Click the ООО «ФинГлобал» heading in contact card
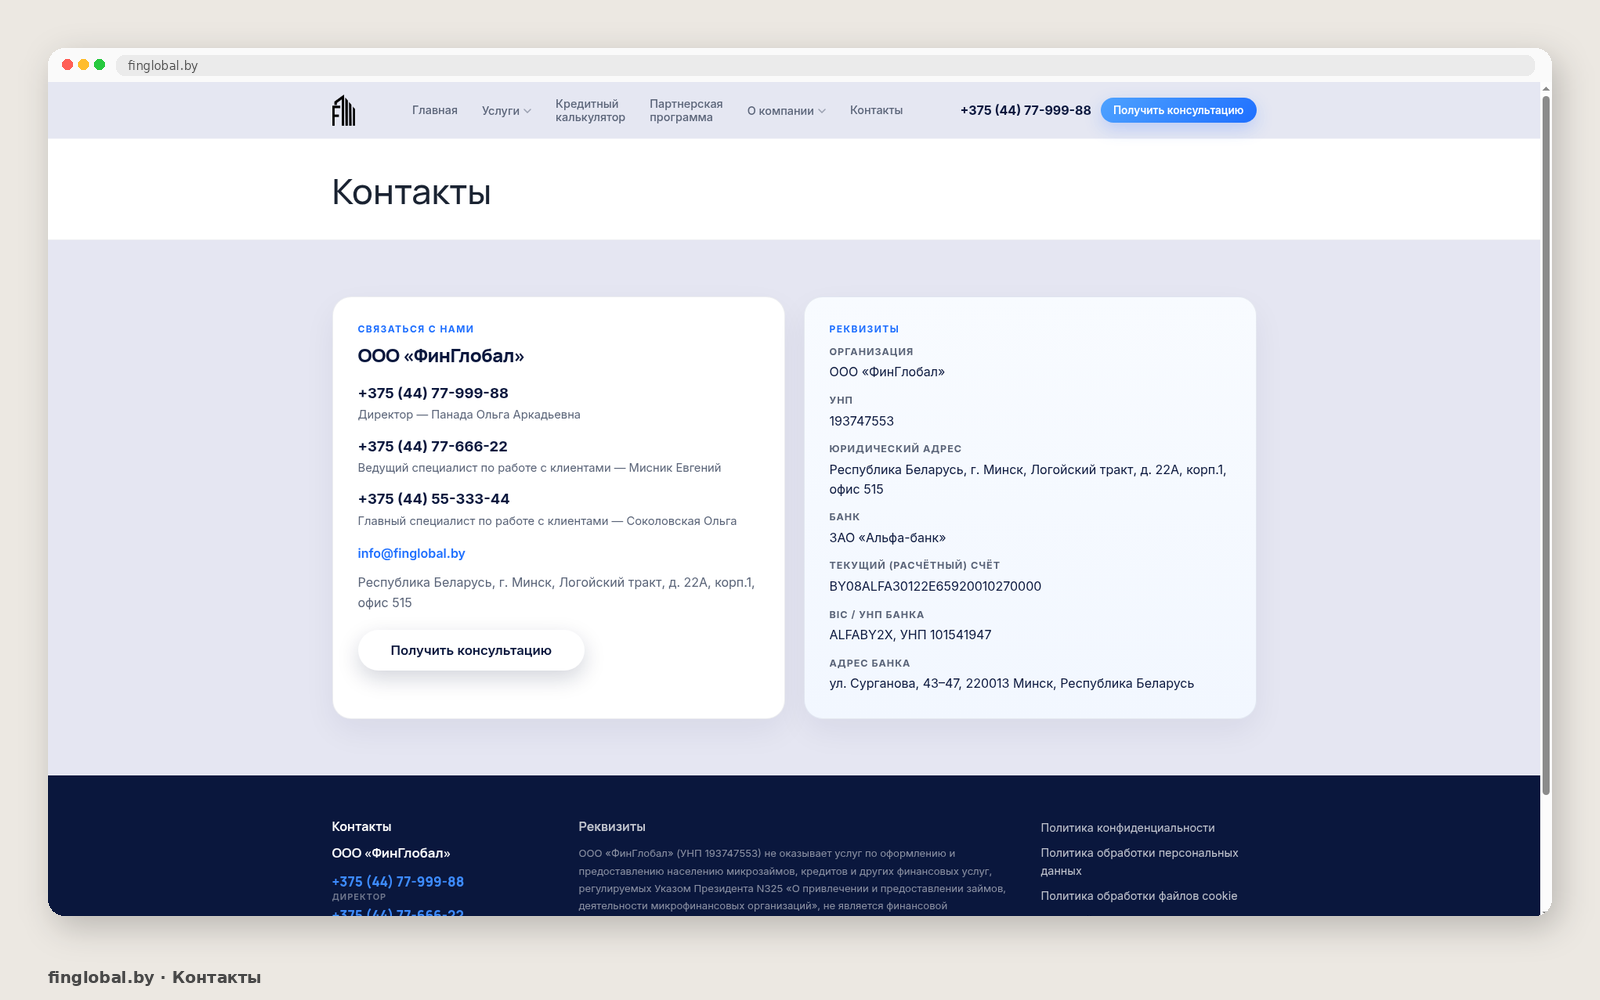 point(441,356)
